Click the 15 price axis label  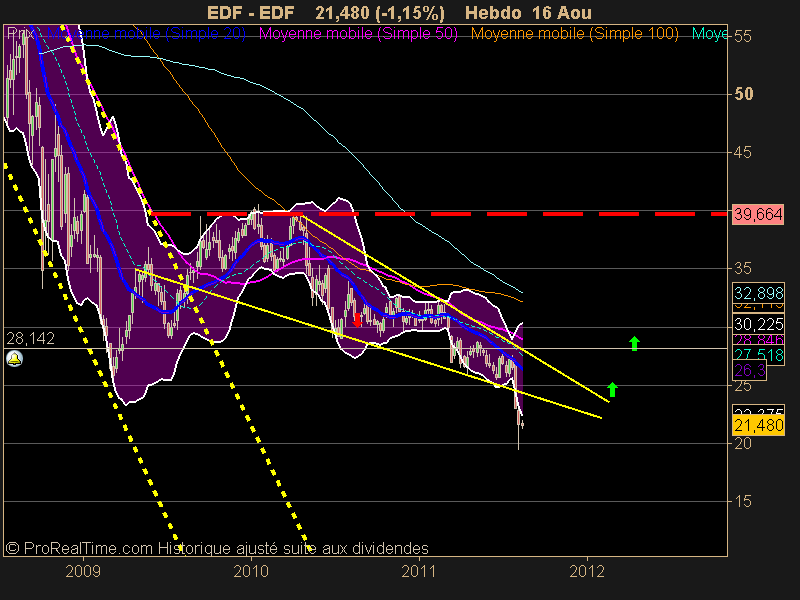click(743, 502)
